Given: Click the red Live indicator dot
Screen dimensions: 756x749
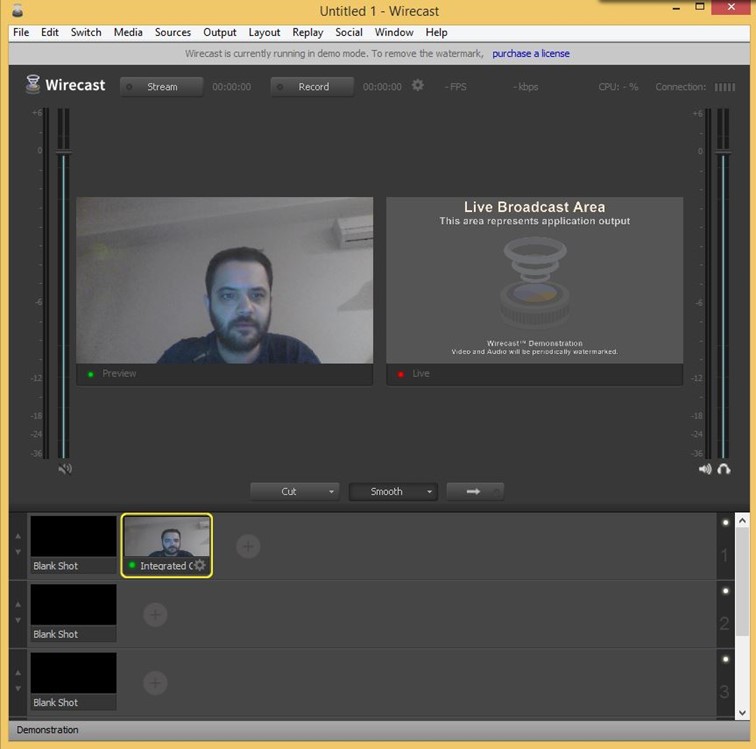Looking at the screenshot, I should [400, 374].
